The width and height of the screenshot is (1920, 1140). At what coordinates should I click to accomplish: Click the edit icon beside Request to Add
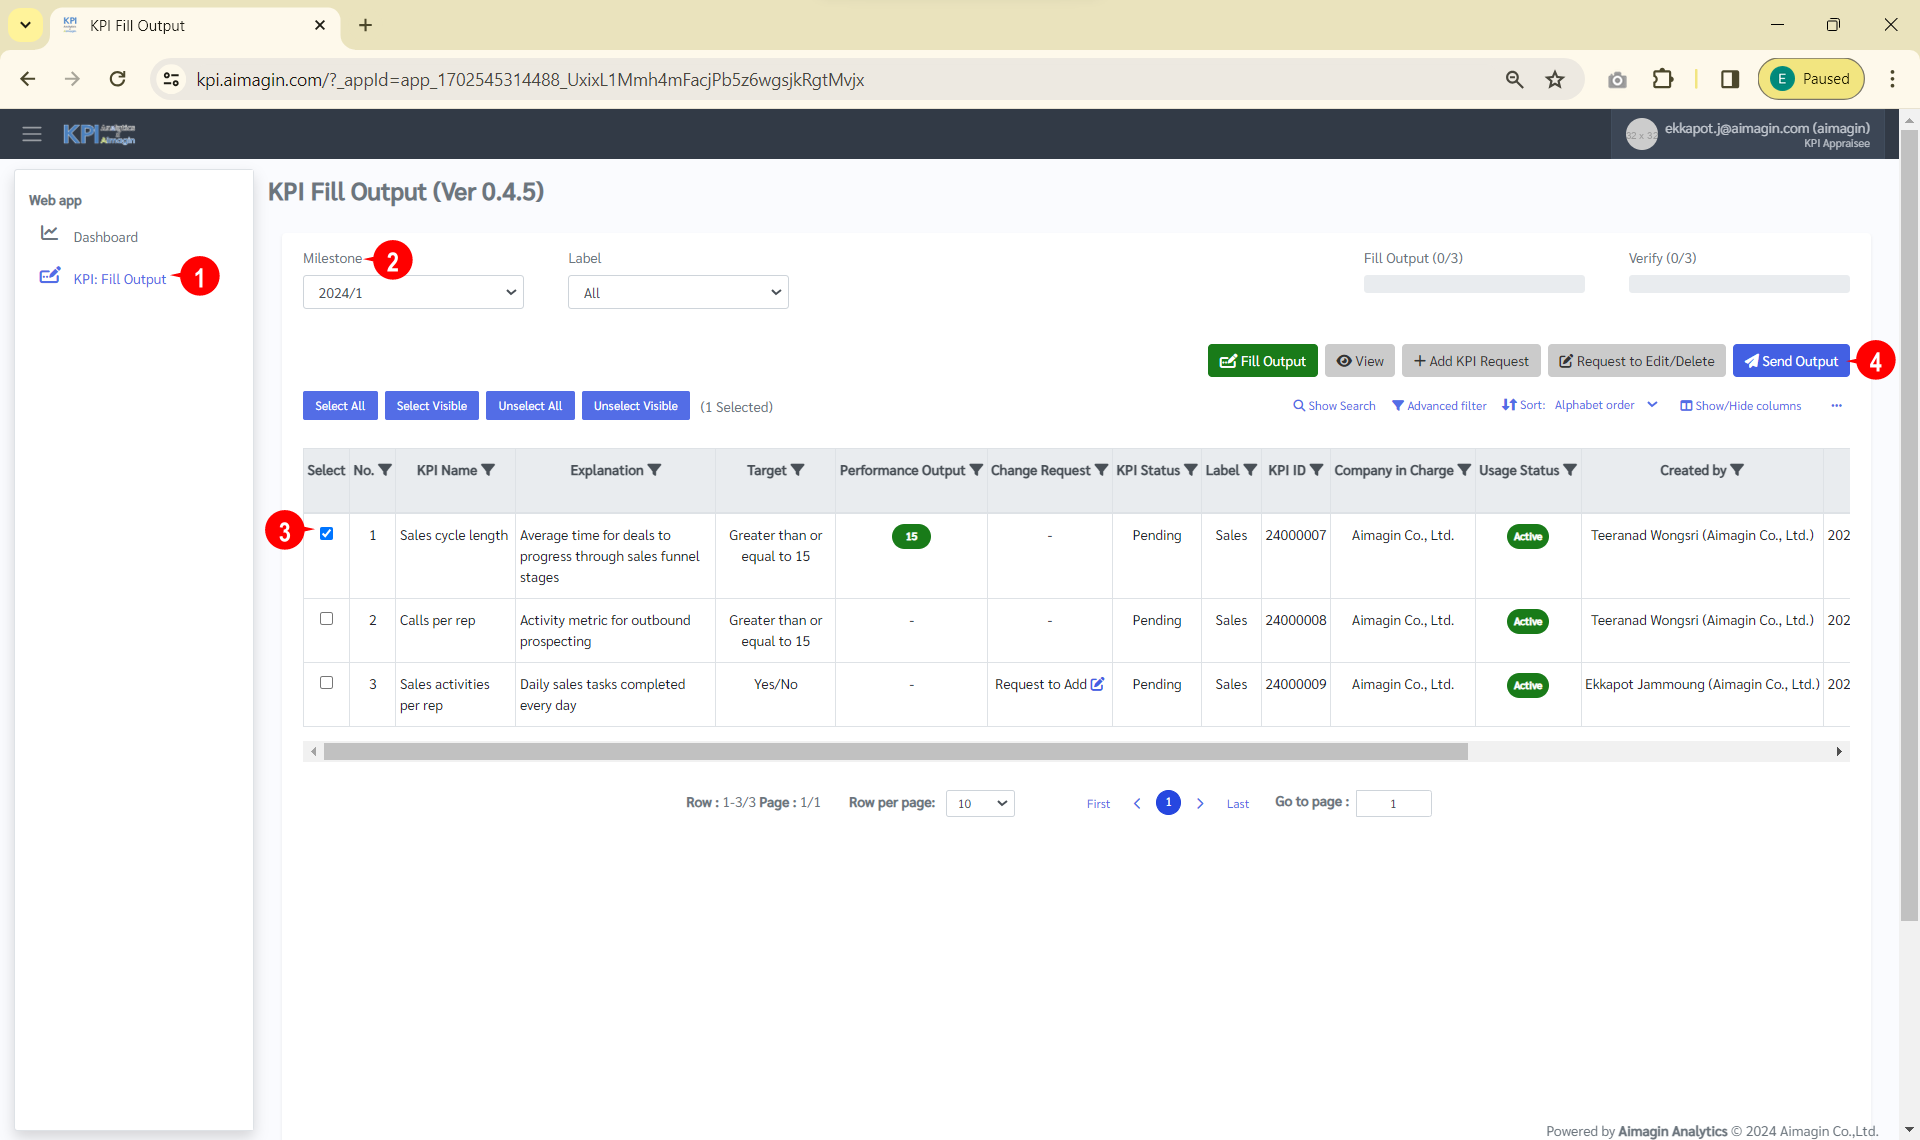1097,684
